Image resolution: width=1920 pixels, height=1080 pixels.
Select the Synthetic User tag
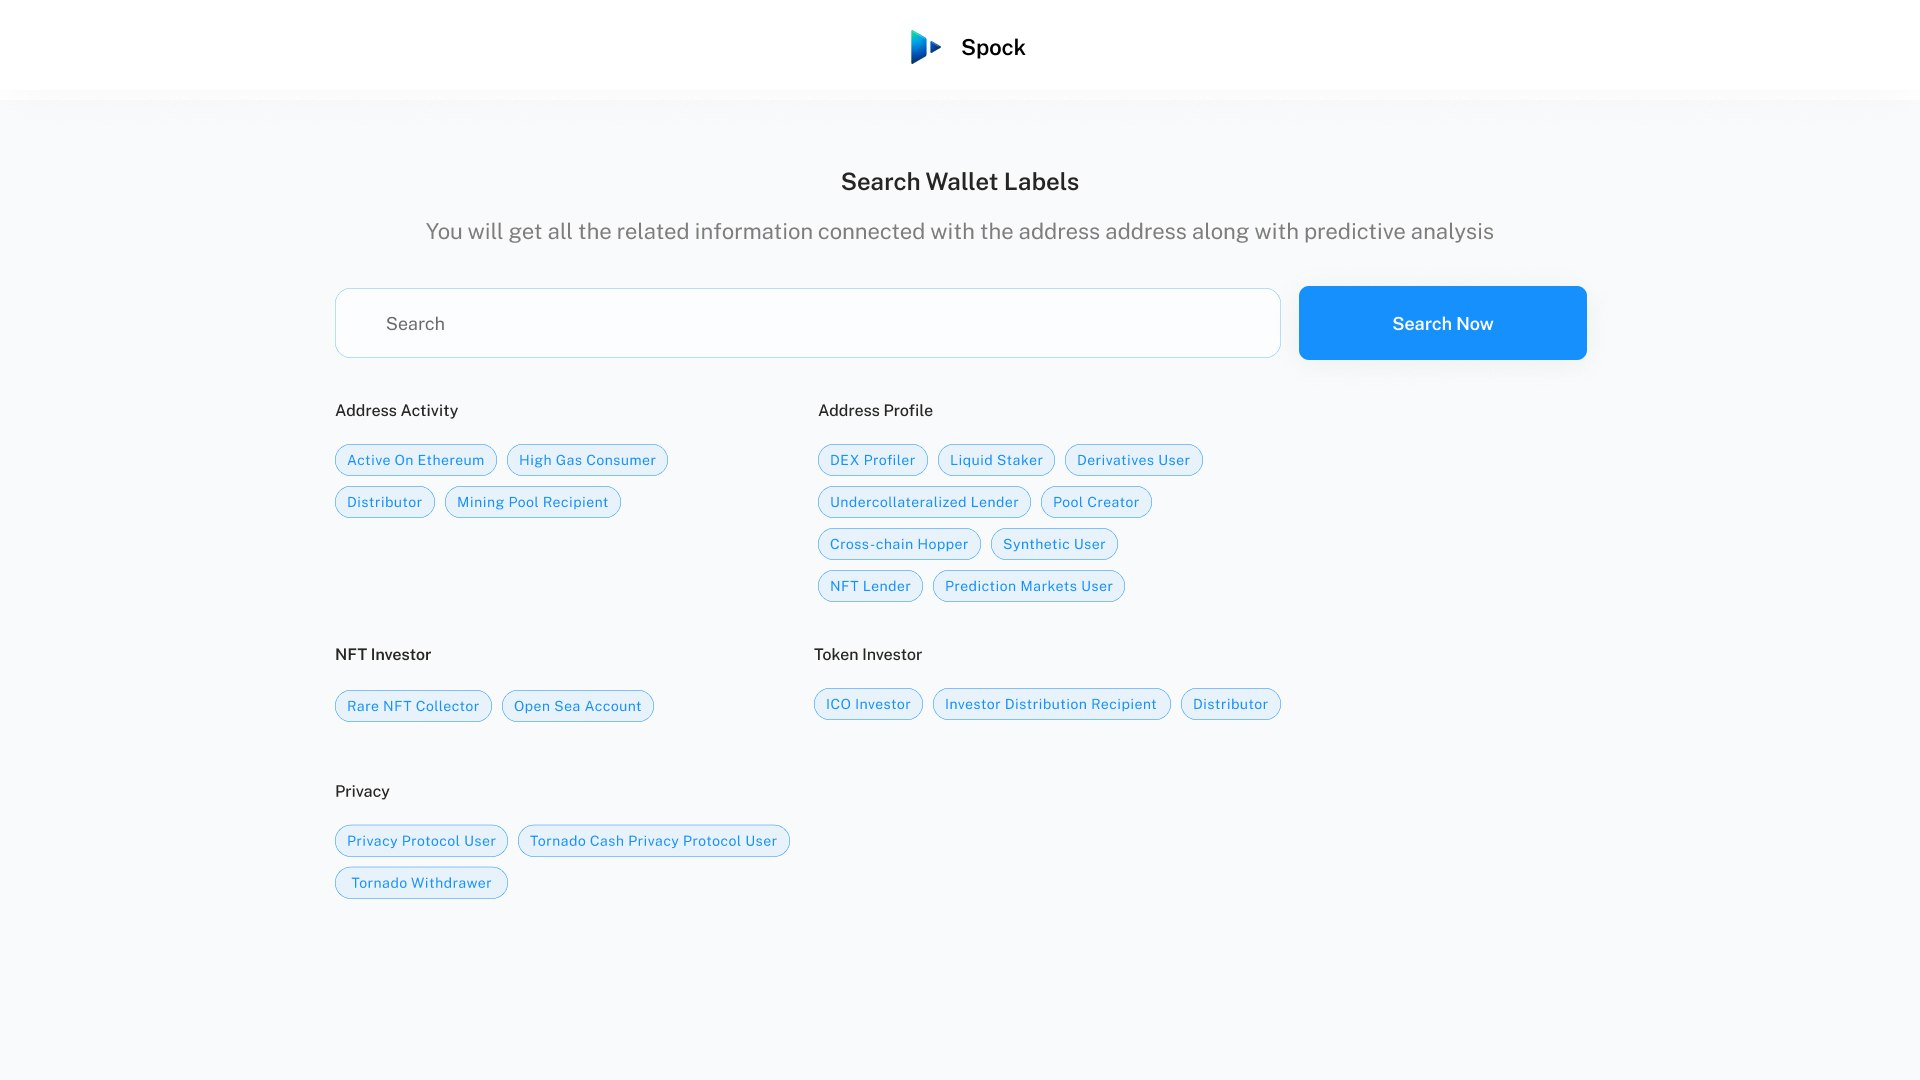(x=1054, y=544)
